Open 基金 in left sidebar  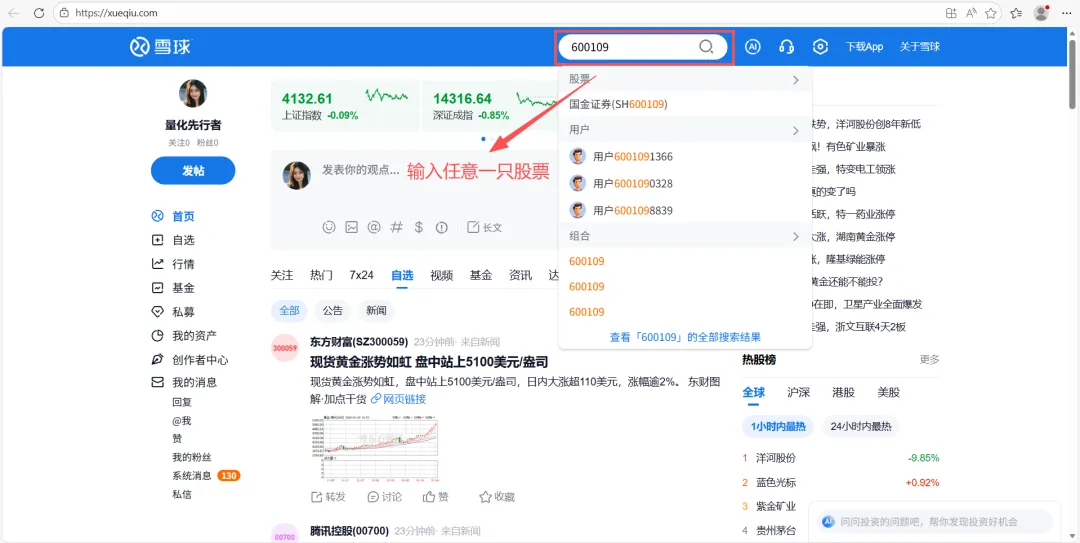(173, 288)
